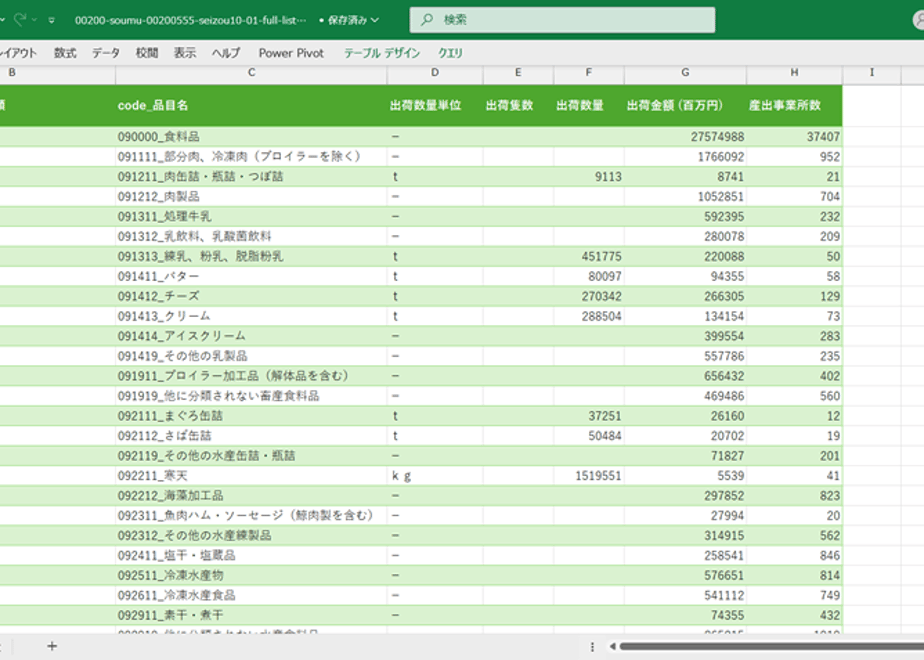Select cell 092112_さば缶詰
This screenshot has width=924, height=660.
click(x=252, y=436)
